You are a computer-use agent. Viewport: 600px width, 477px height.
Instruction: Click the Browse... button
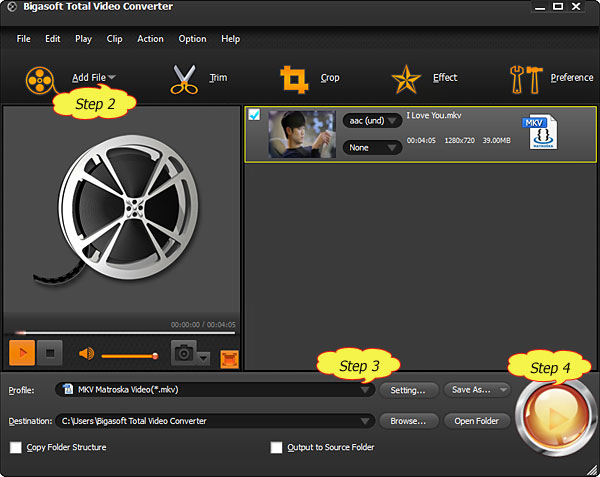408,421
